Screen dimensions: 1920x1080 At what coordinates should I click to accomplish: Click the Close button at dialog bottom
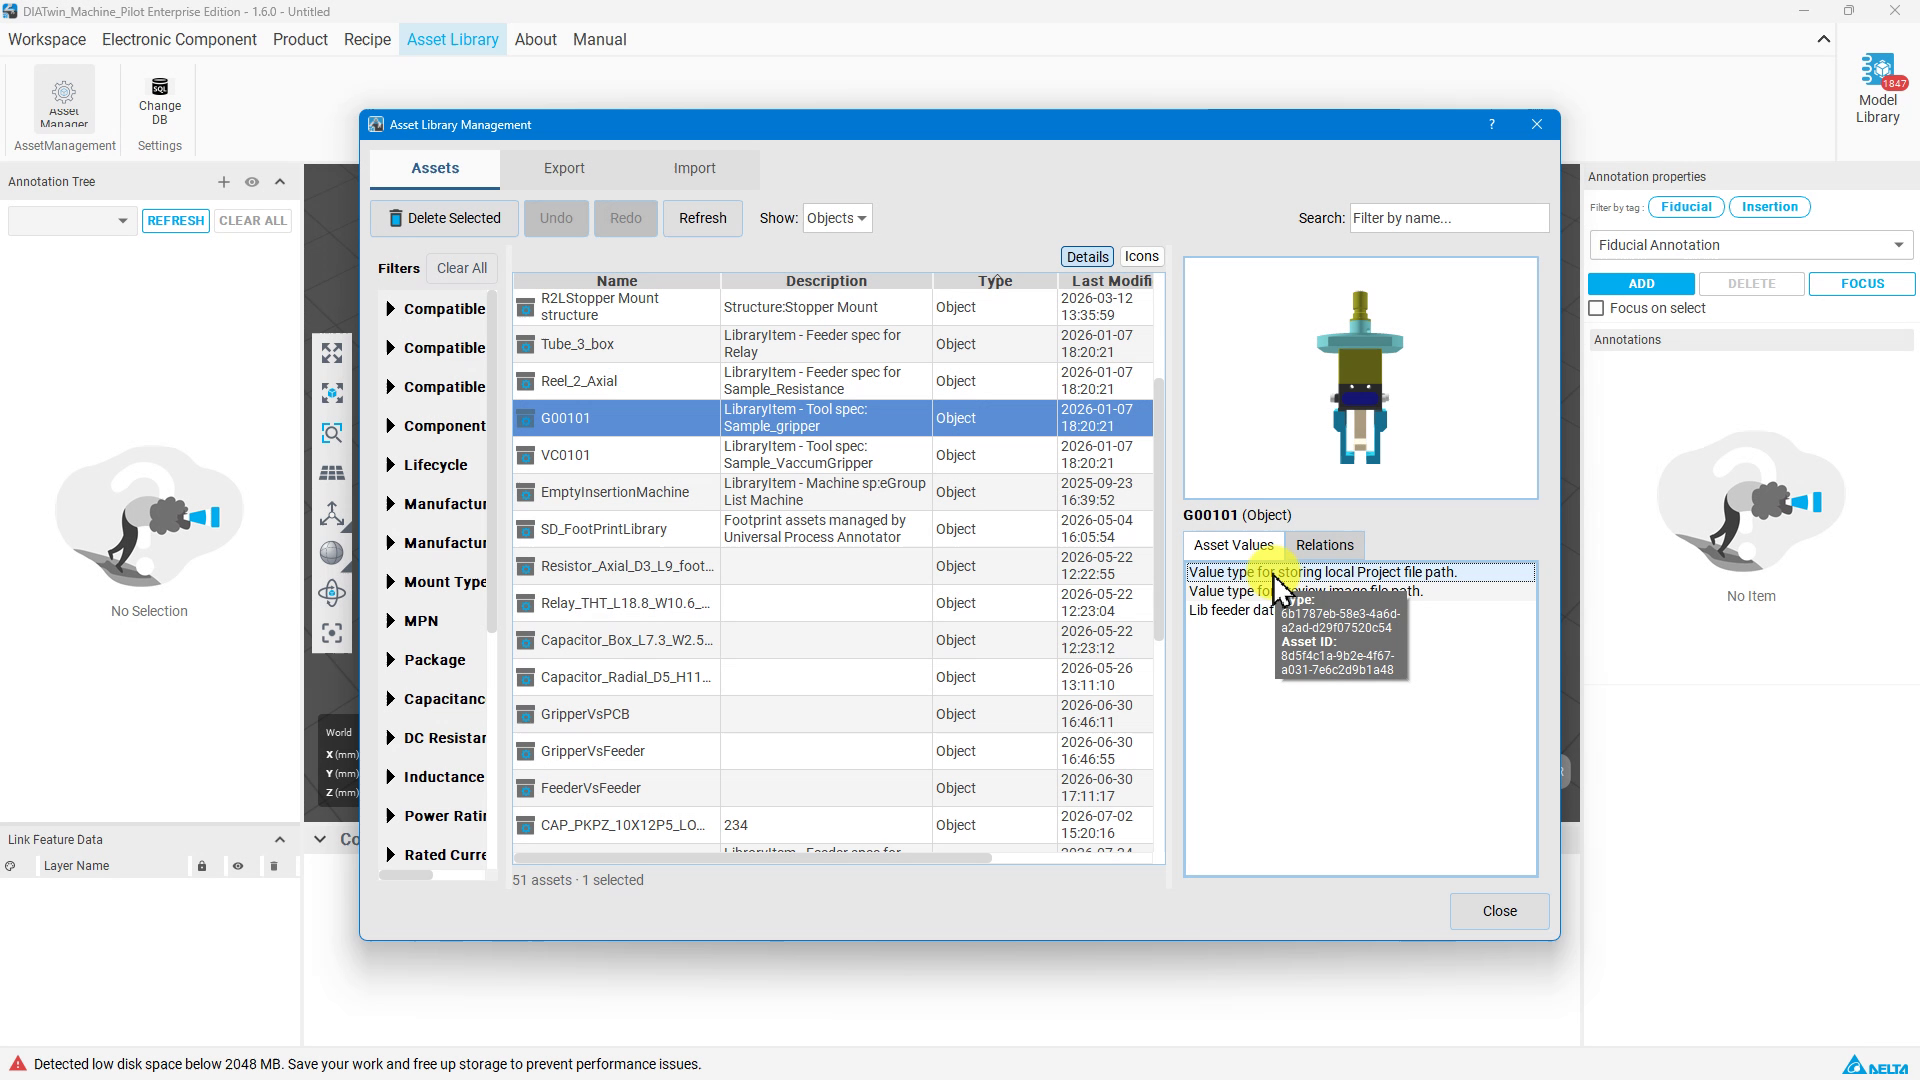[x=1499, y=912]
